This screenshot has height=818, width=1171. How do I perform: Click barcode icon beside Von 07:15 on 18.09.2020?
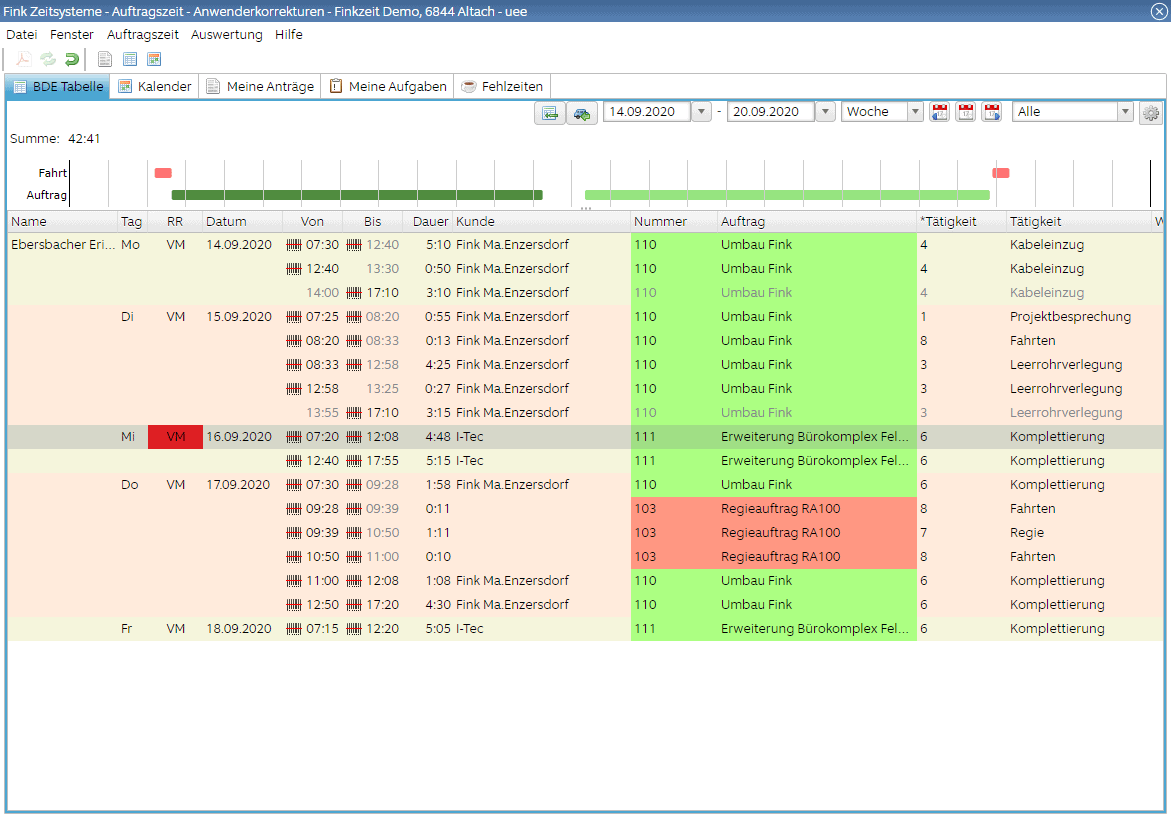[x=294, y=629]
